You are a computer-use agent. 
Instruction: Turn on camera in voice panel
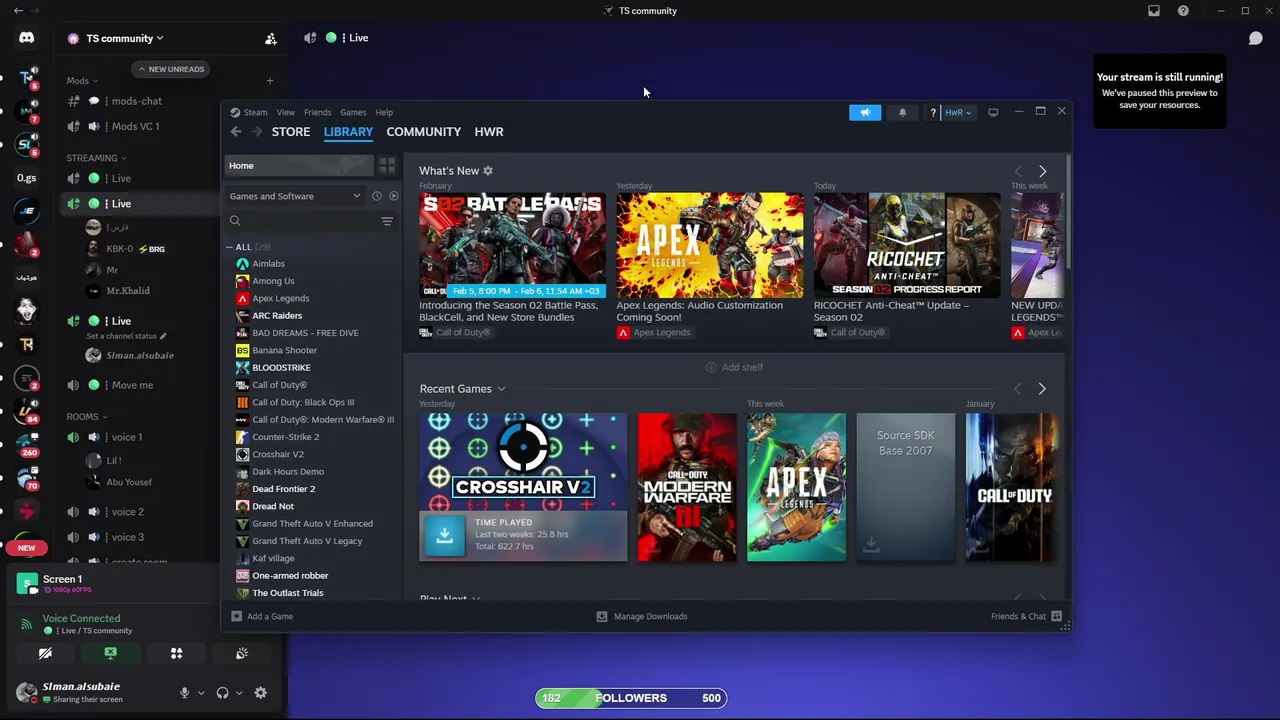pos(45,653)
